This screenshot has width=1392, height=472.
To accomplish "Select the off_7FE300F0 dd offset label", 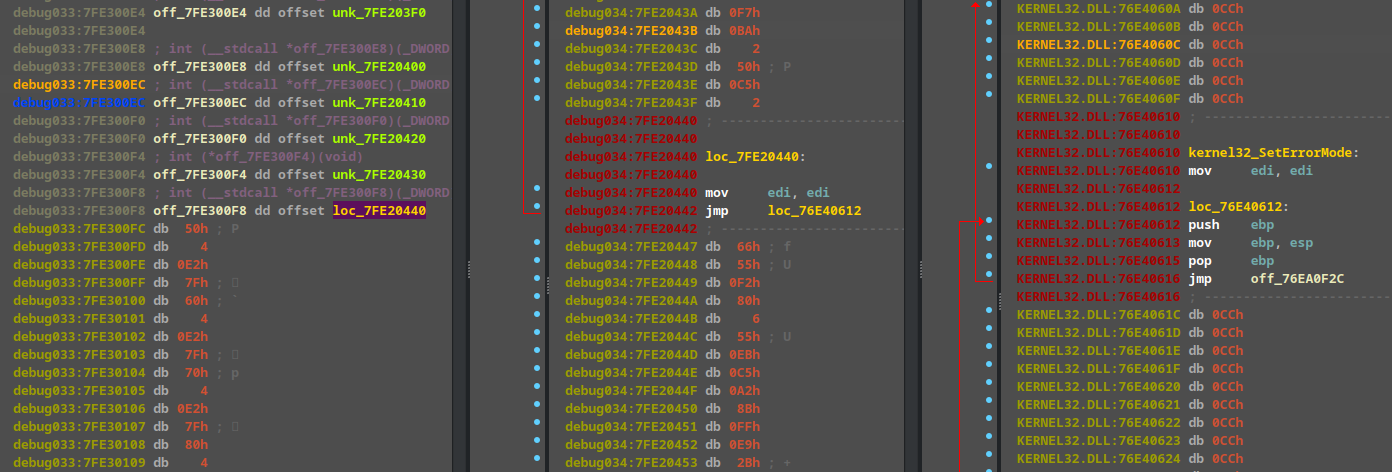I will tap(239, 139).
